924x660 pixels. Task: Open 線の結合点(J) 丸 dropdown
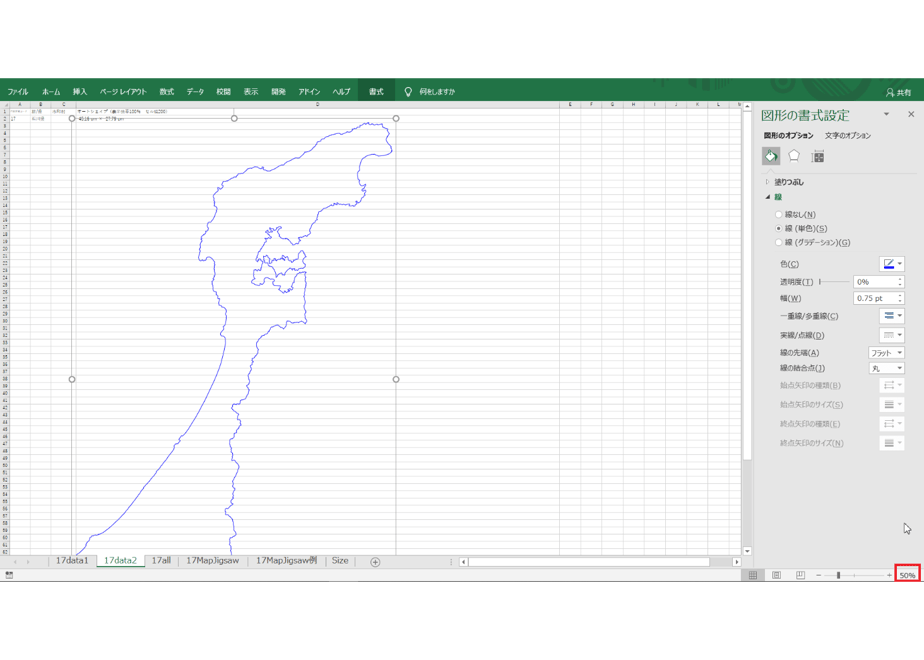886,368
